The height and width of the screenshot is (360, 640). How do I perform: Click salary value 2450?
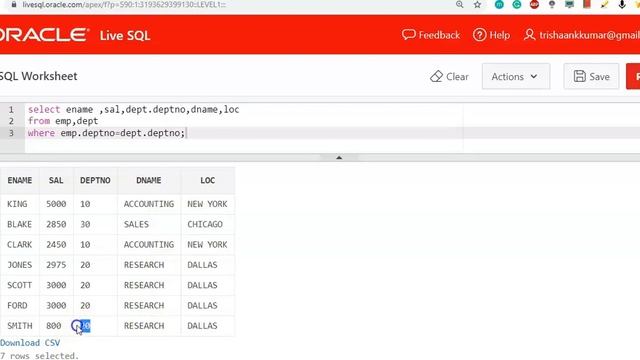click(x=56, y=244)
